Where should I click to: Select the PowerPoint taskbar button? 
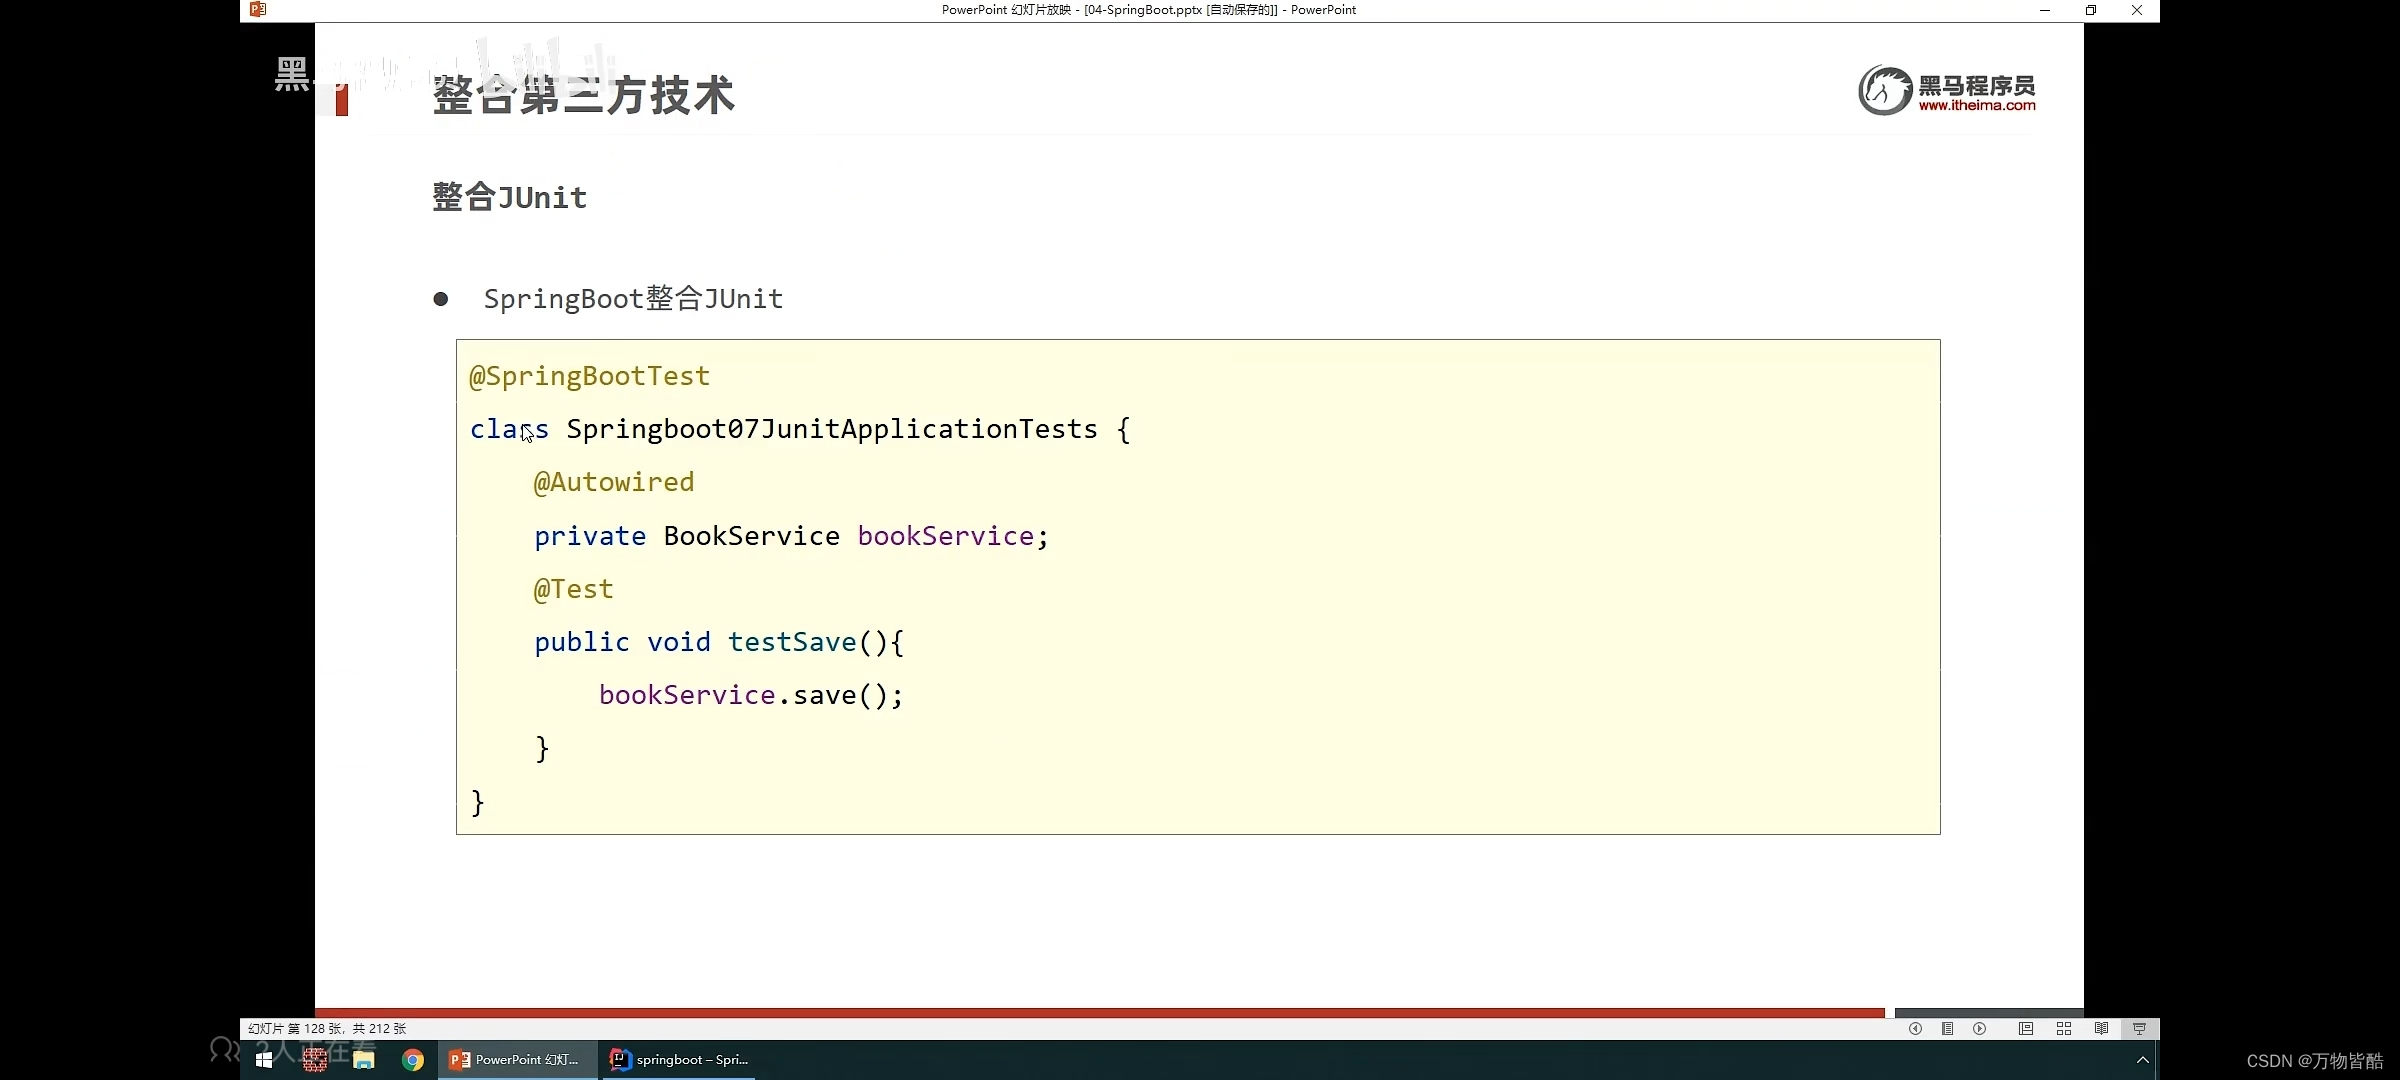click(x=517, y=1060)
